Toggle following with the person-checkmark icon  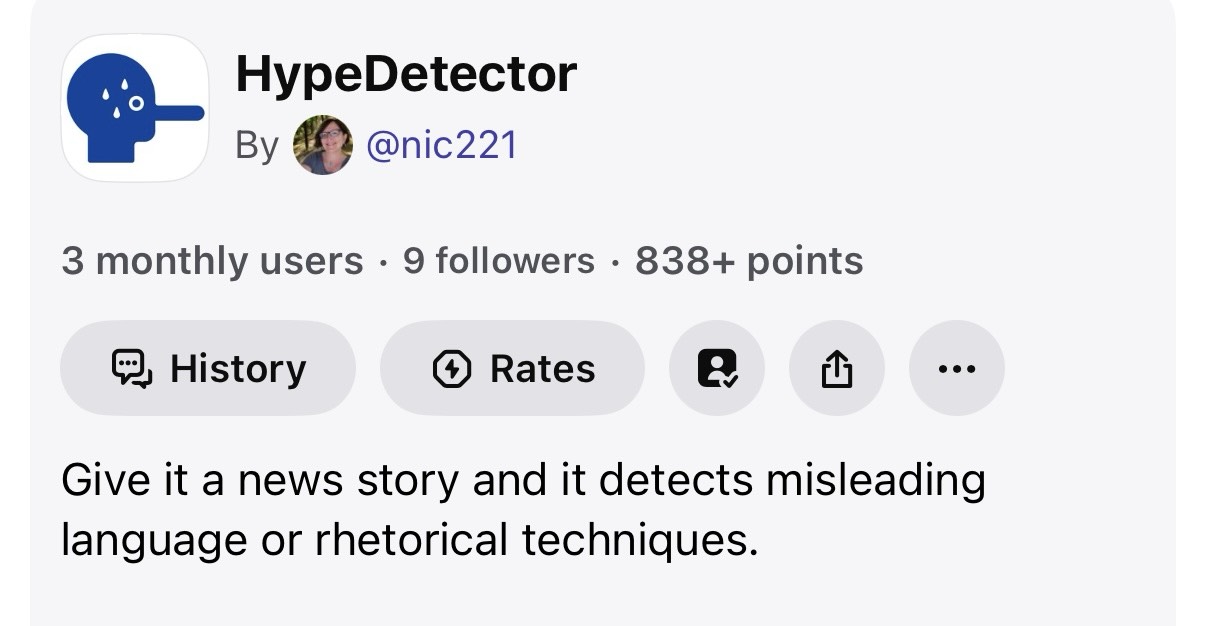pos(717,368)
